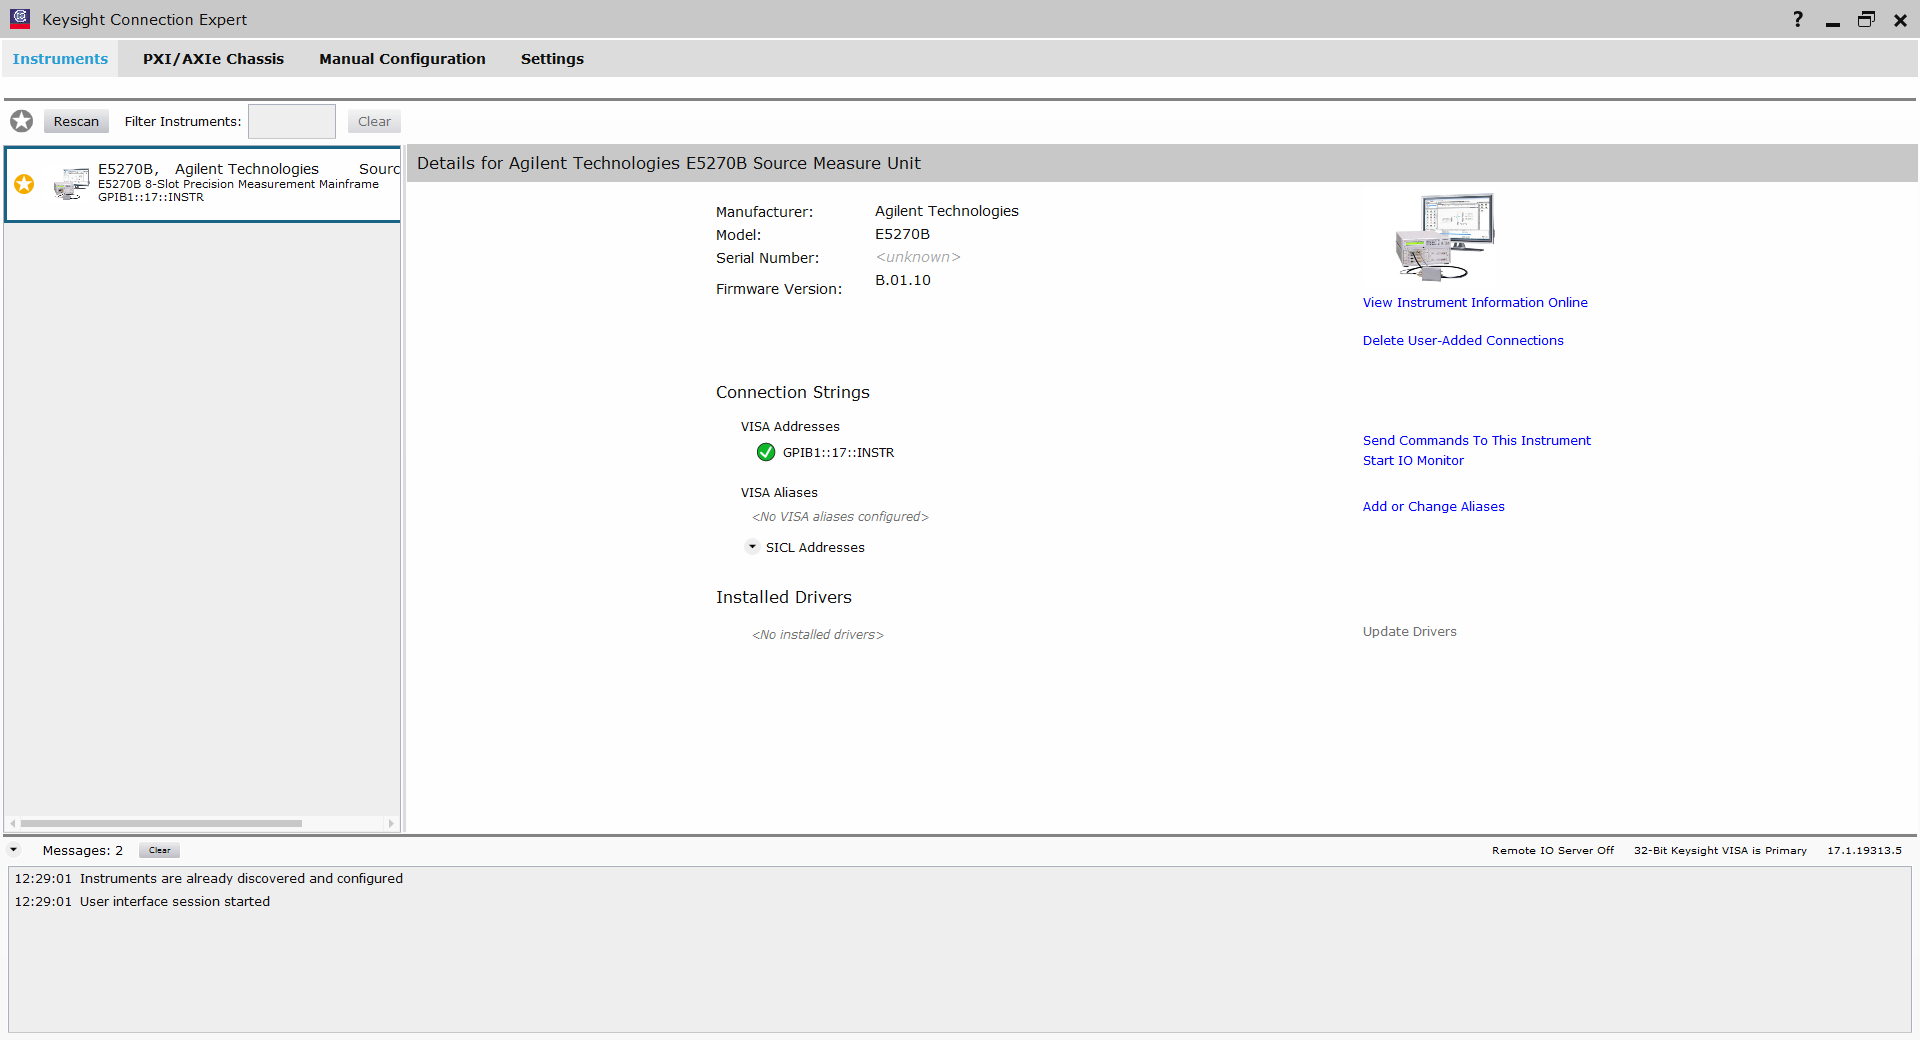Viewport: 1920px width, 1040px height.
Task: Click Start IO Monitor link
Action: click(x=1413, y=460)
